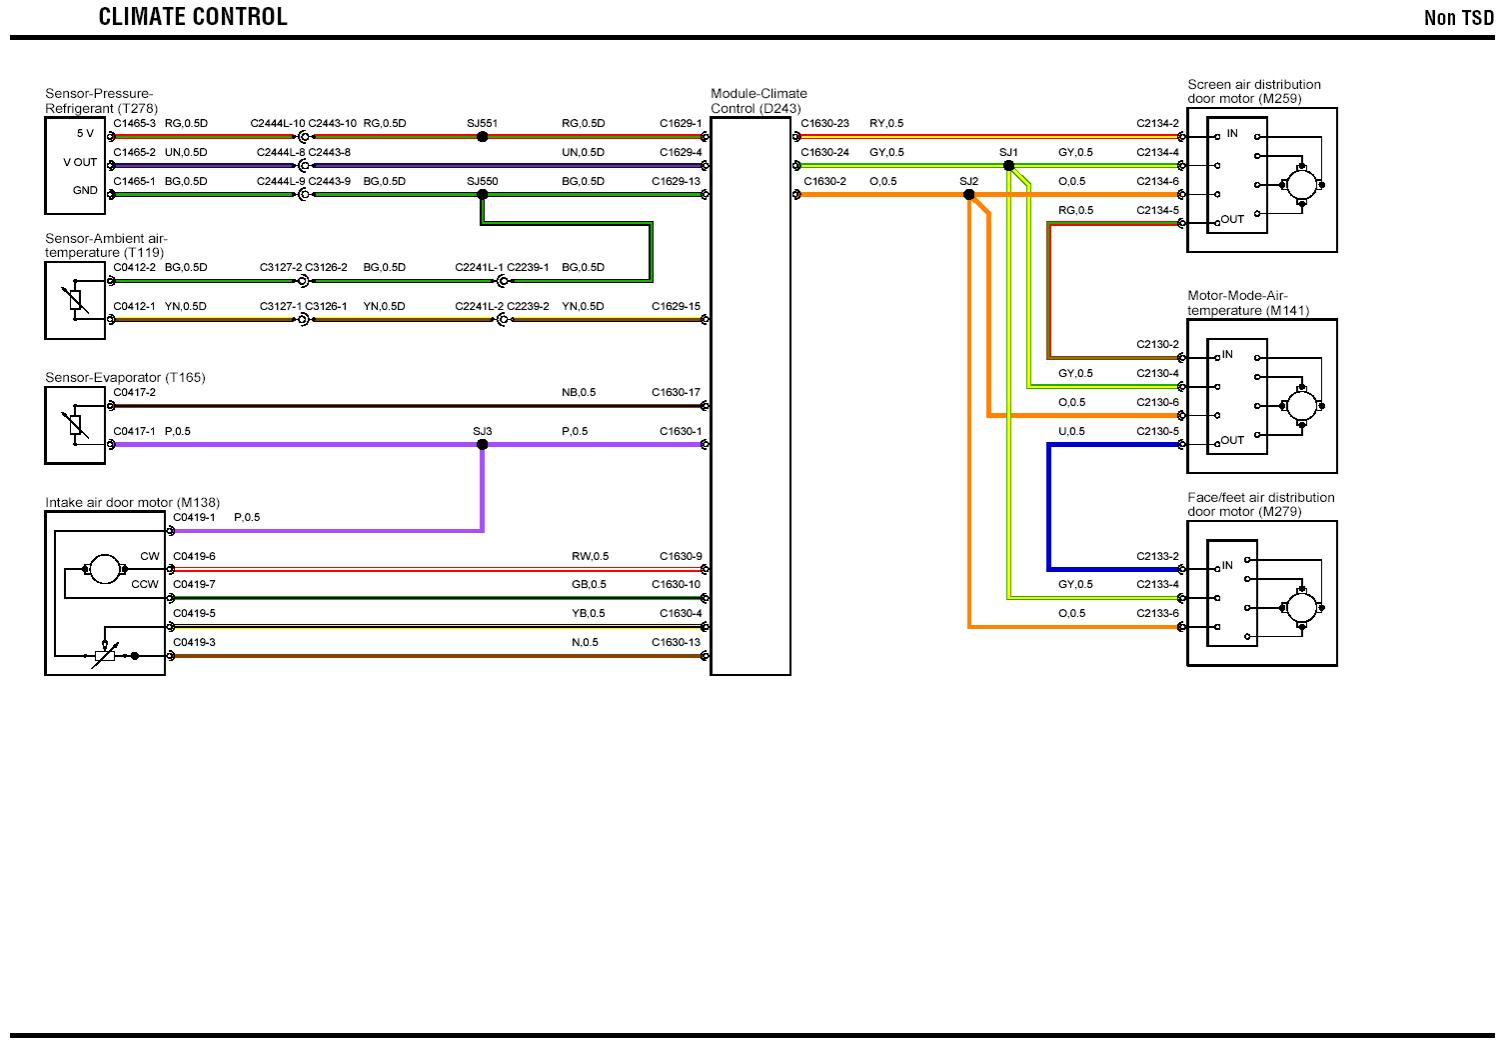Select the screen air distribution motor symbol

tap(1300, 185)
